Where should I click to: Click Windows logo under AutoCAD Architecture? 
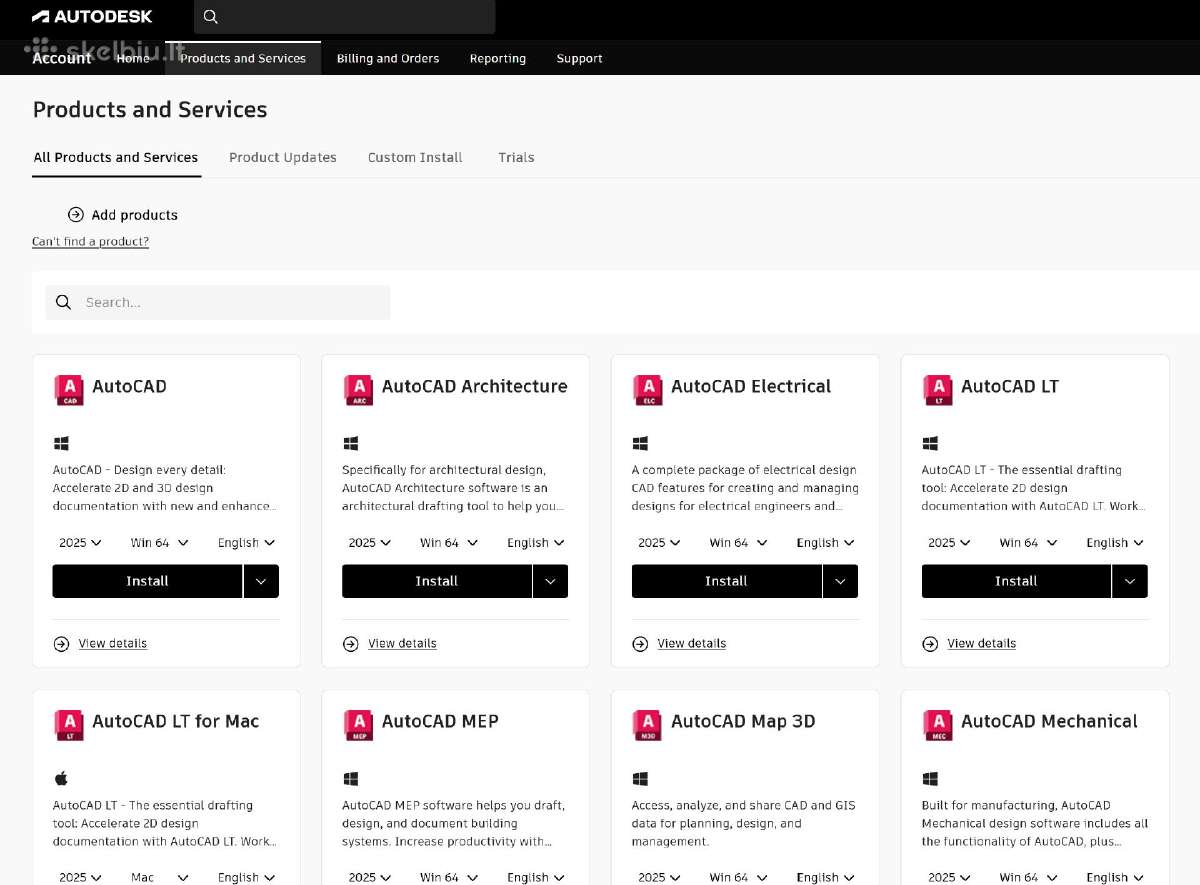tap(350, 443)
